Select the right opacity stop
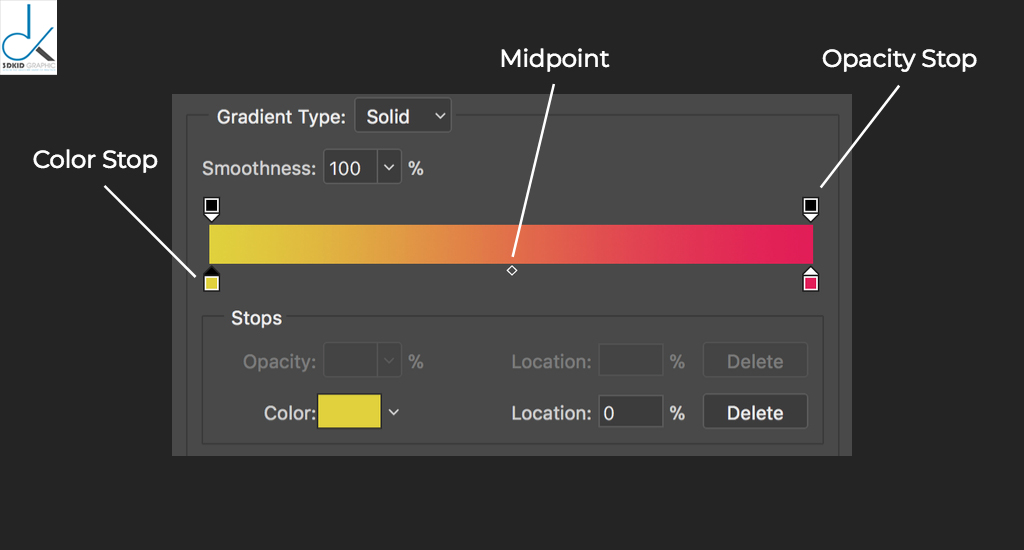 (810, 207)
